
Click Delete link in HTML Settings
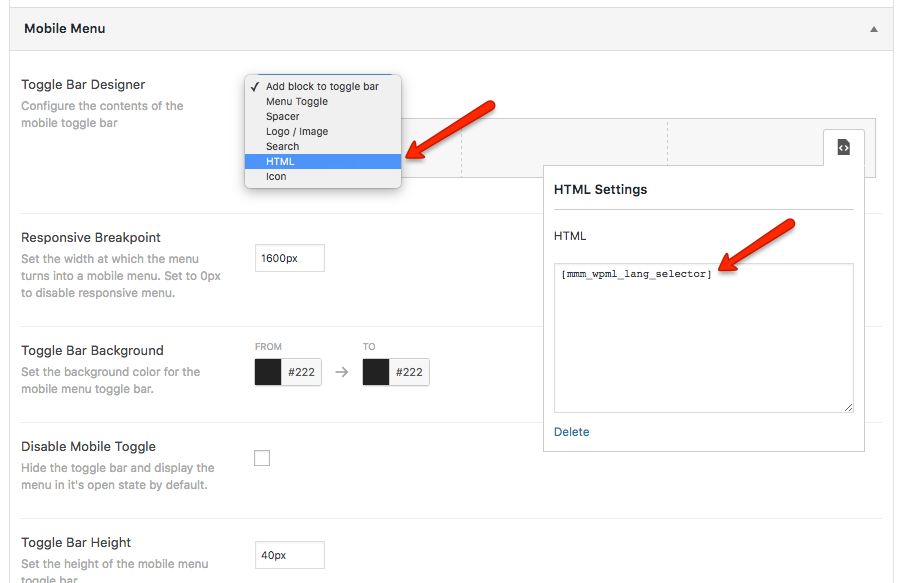pyautogui.click(x=572, y=432)
